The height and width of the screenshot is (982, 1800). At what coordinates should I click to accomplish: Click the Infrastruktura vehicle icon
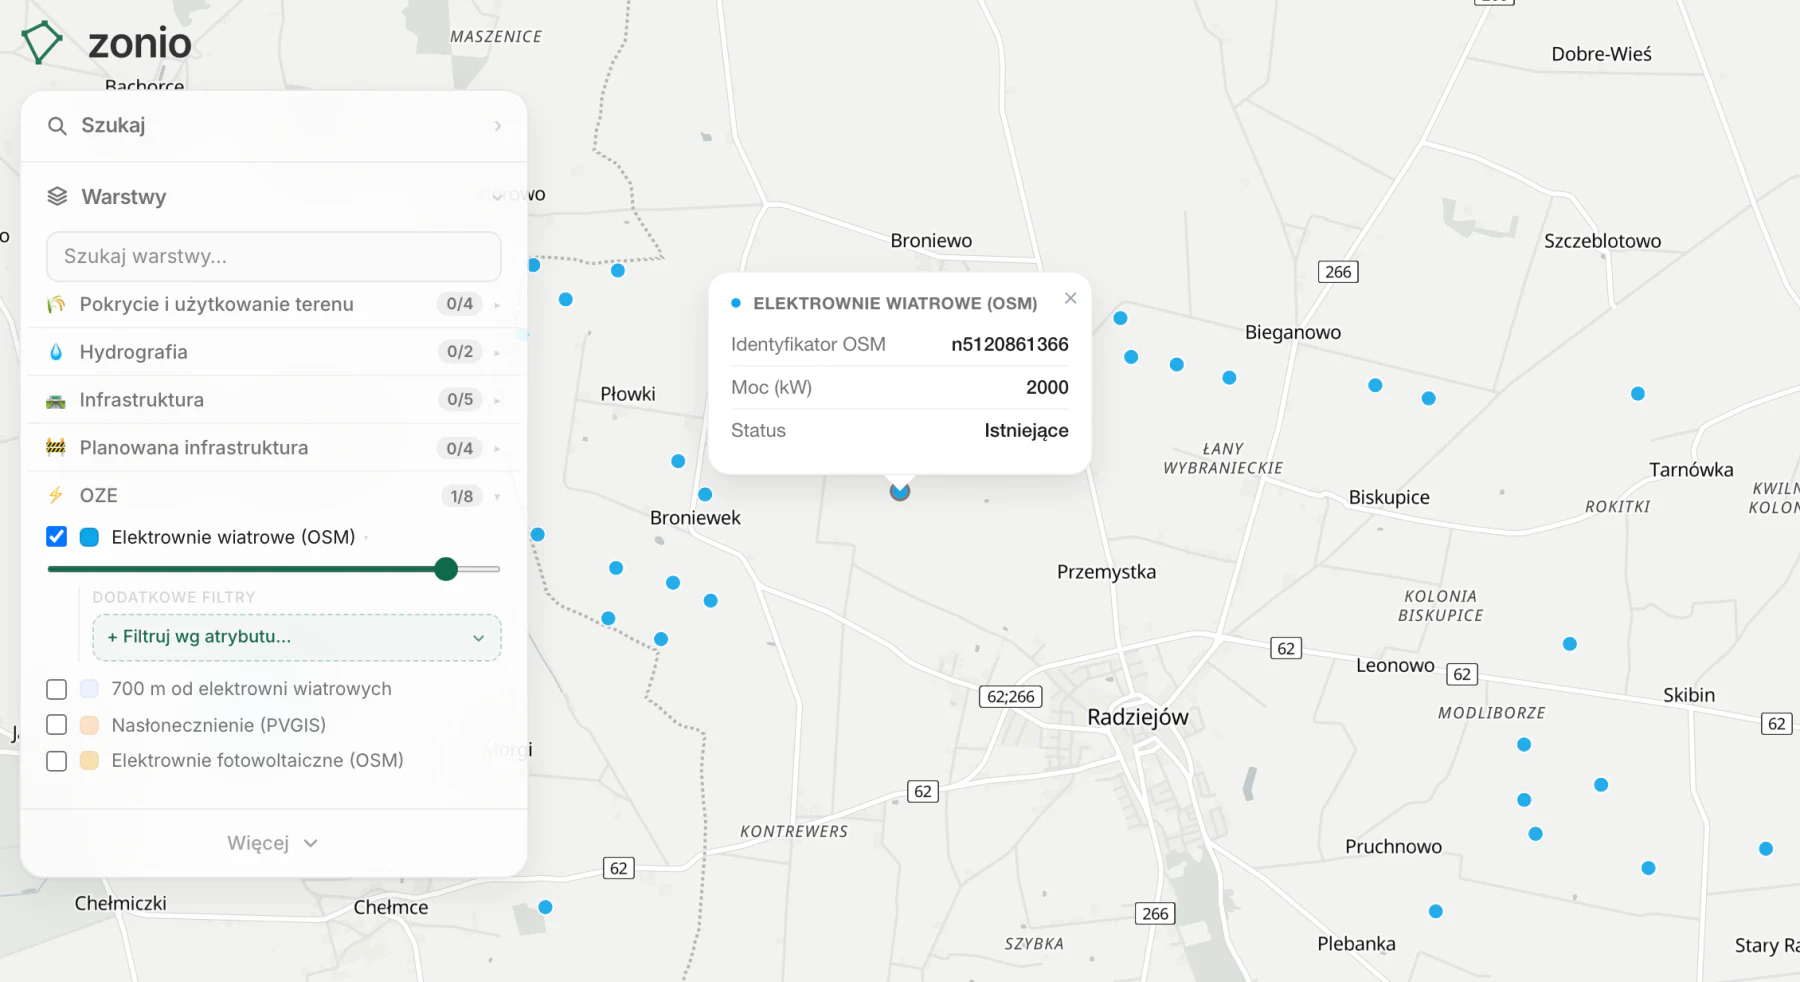click(x=56, y=400)
